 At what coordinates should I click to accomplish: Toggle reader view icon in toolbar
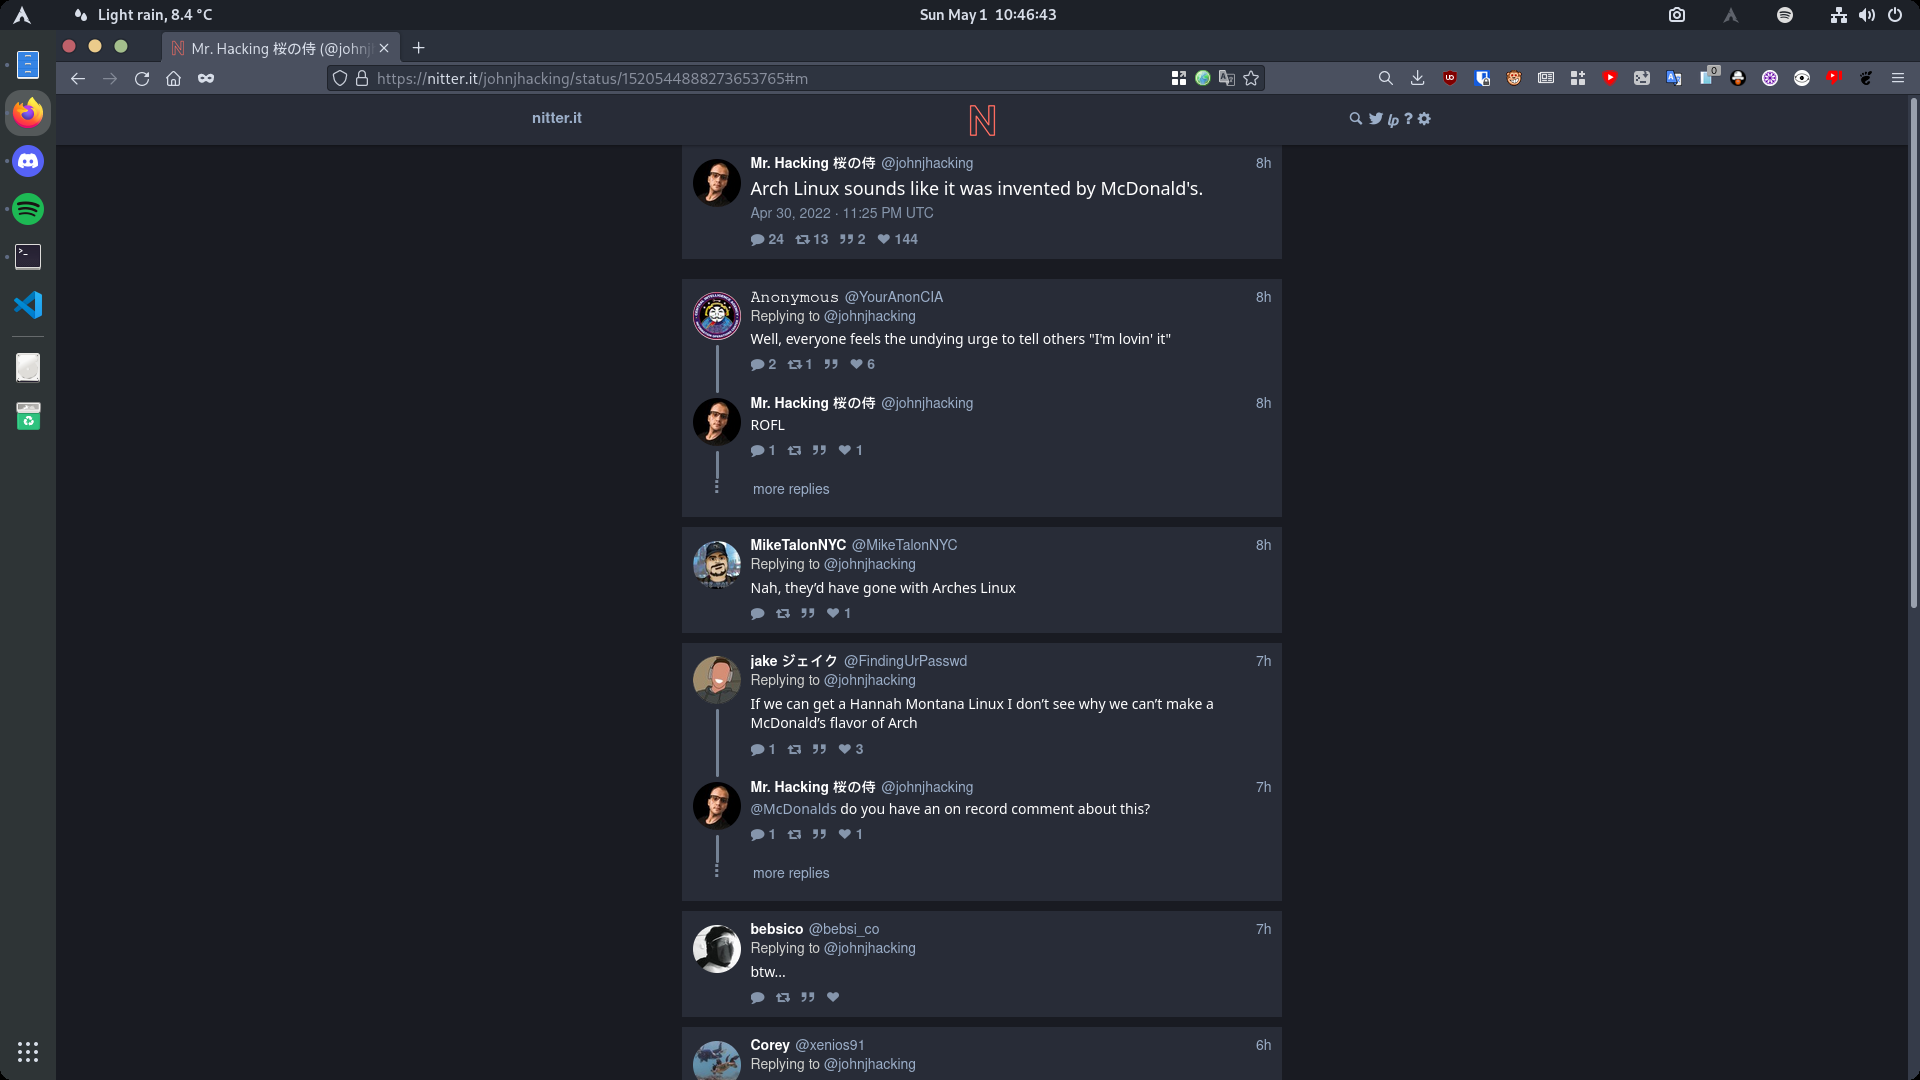point(1546,78)
